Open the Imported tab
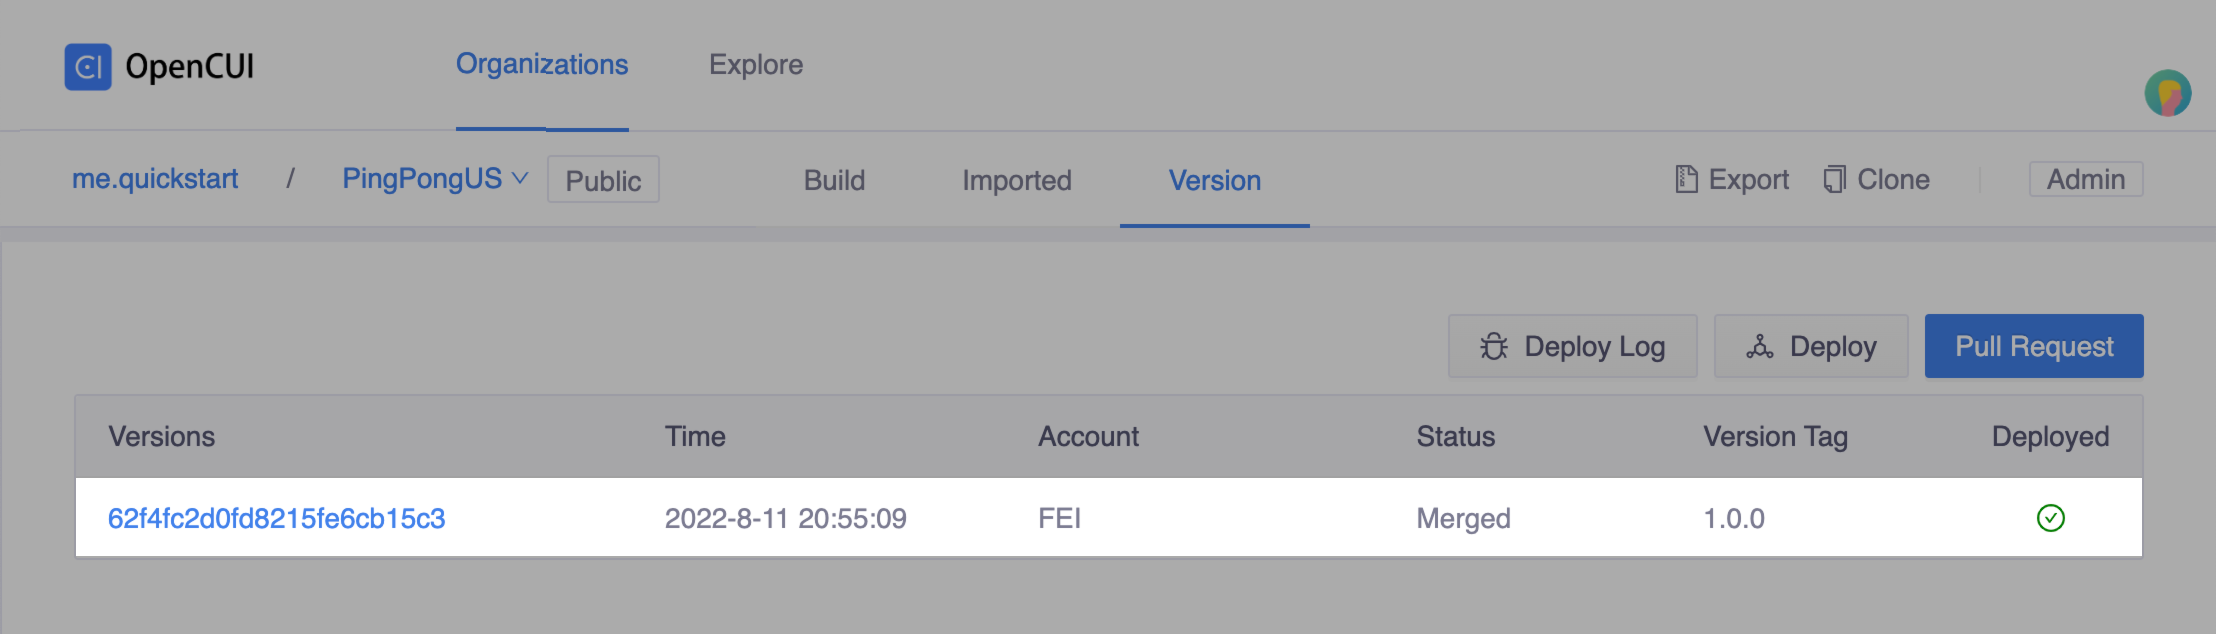The width and height of the screenshot is (2216, 634). click(x=1016, y=180)
